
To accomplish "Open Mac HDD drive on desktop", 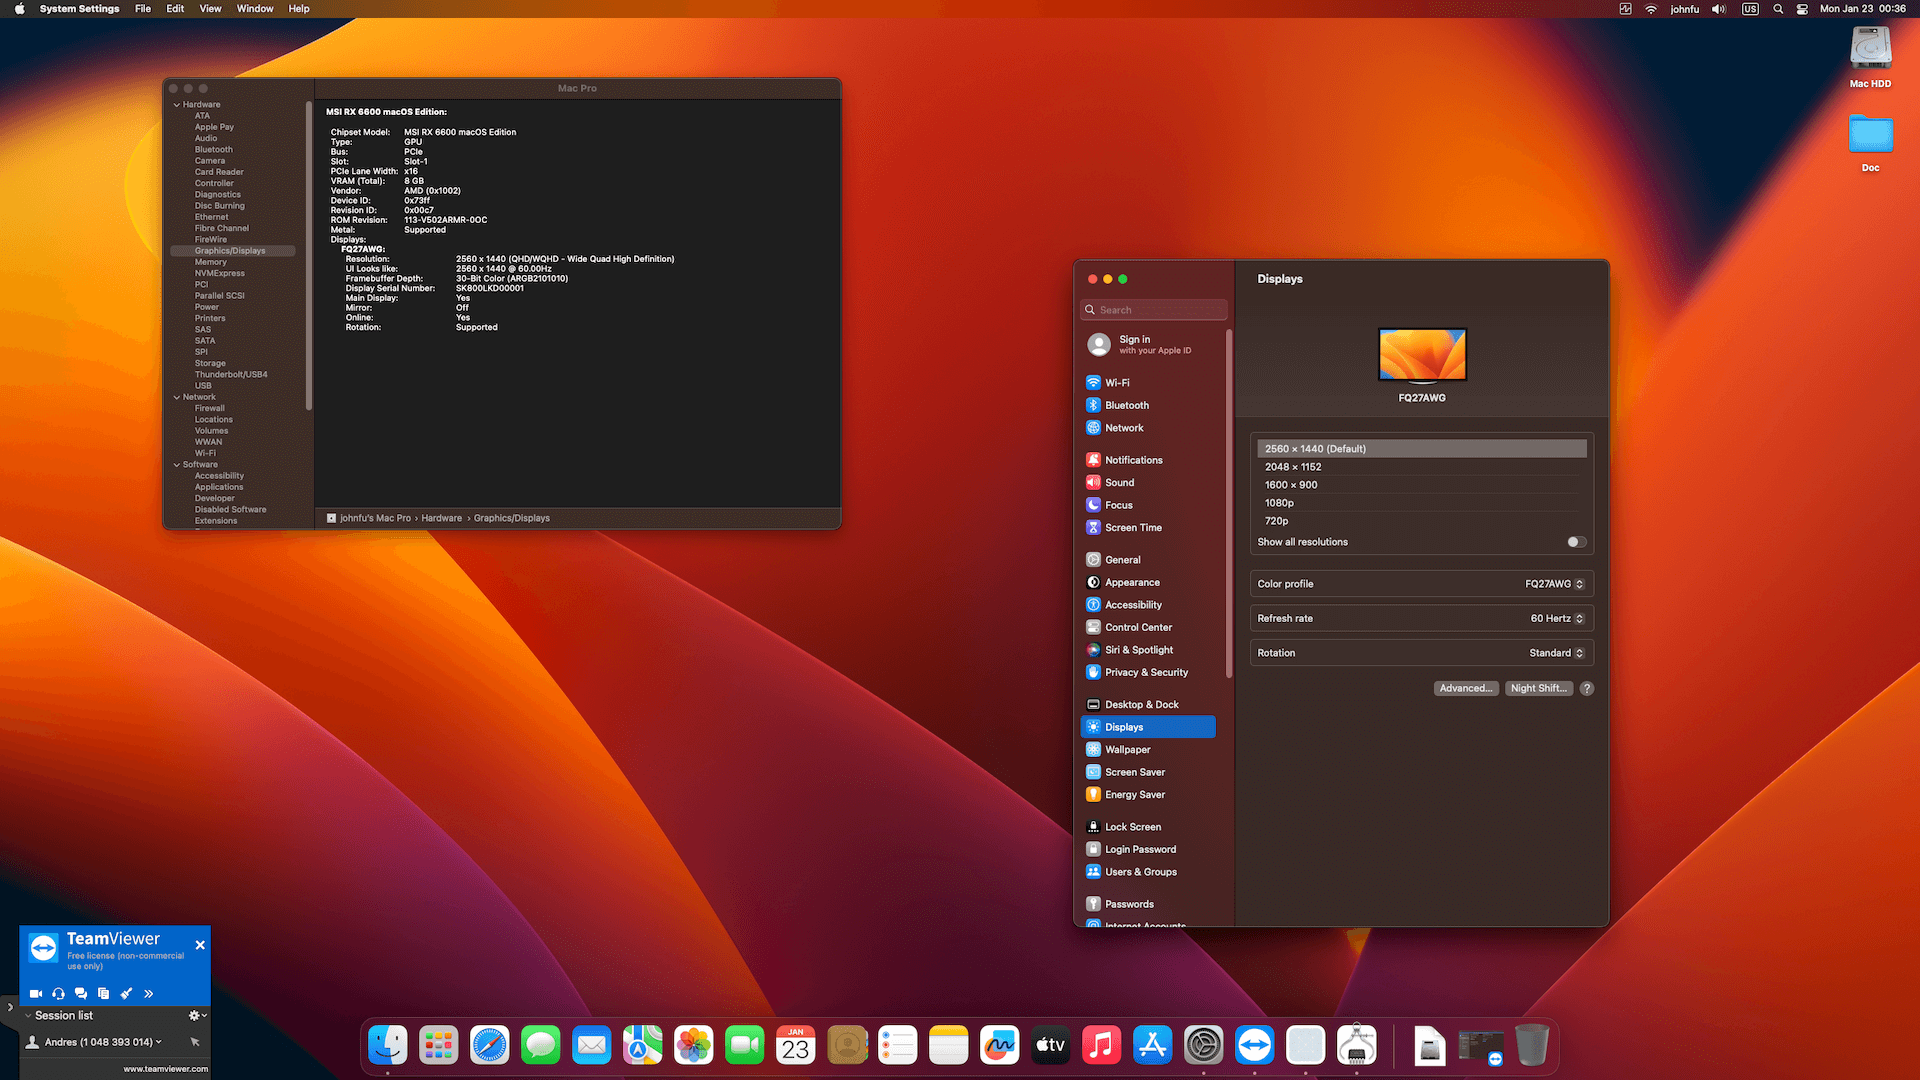I will (1870, 57).
